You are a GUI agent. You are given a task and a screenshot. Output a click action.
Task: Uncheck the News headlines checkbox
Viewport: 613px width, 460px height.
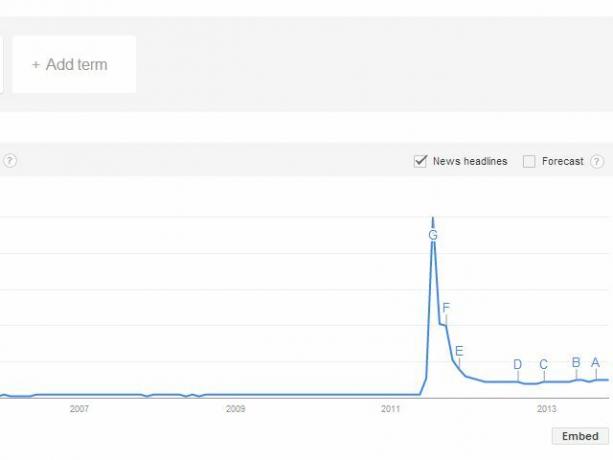point(420,161)
